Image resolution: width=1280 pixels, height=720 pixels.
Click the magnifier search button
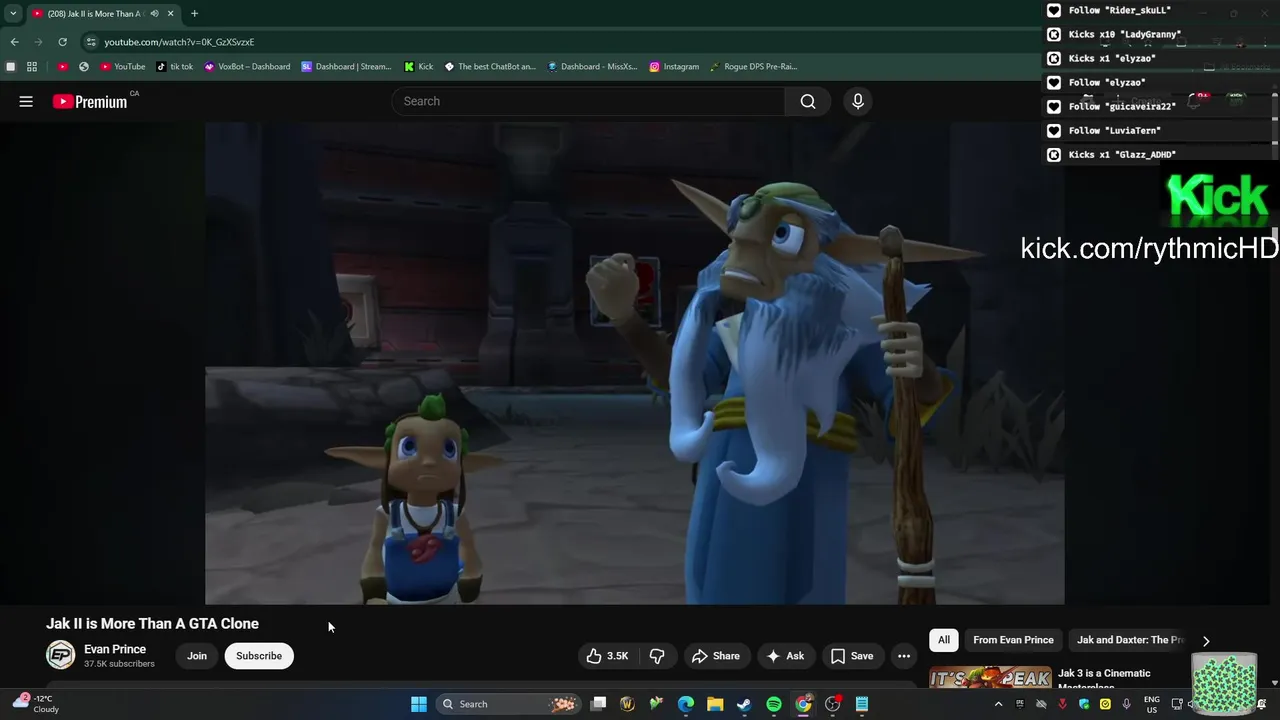[808, 101]
